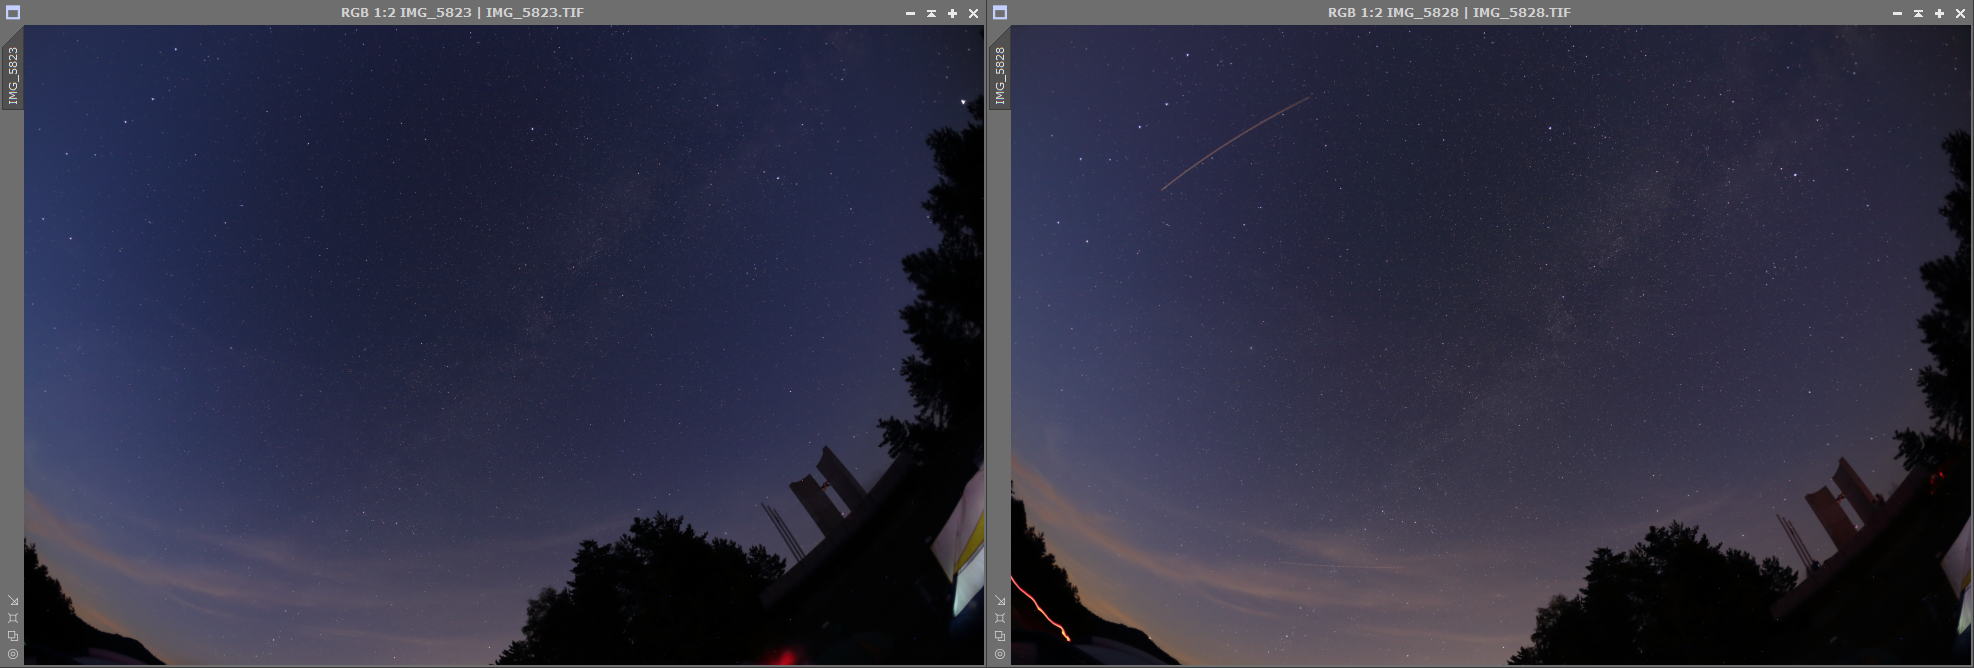This screenshot has width=1974, height=668.
Task: Click overlapping-squares icon in IMG_5823 window
Action: pos(13,636)
